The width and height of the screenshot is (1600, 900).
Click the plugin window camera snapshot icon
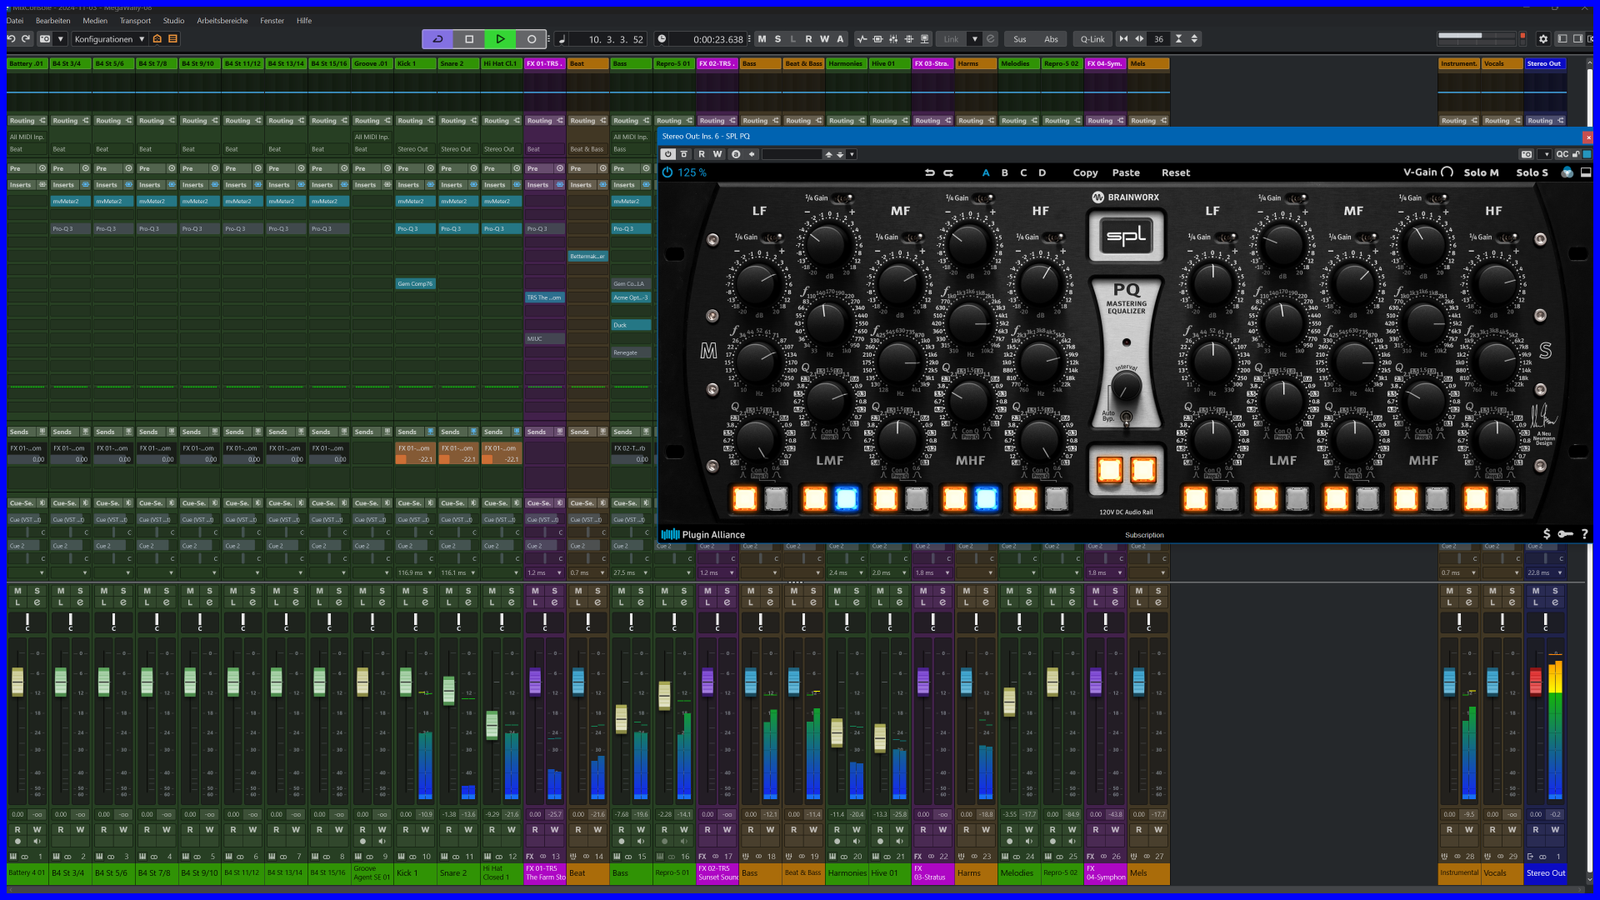(1526, 154)
